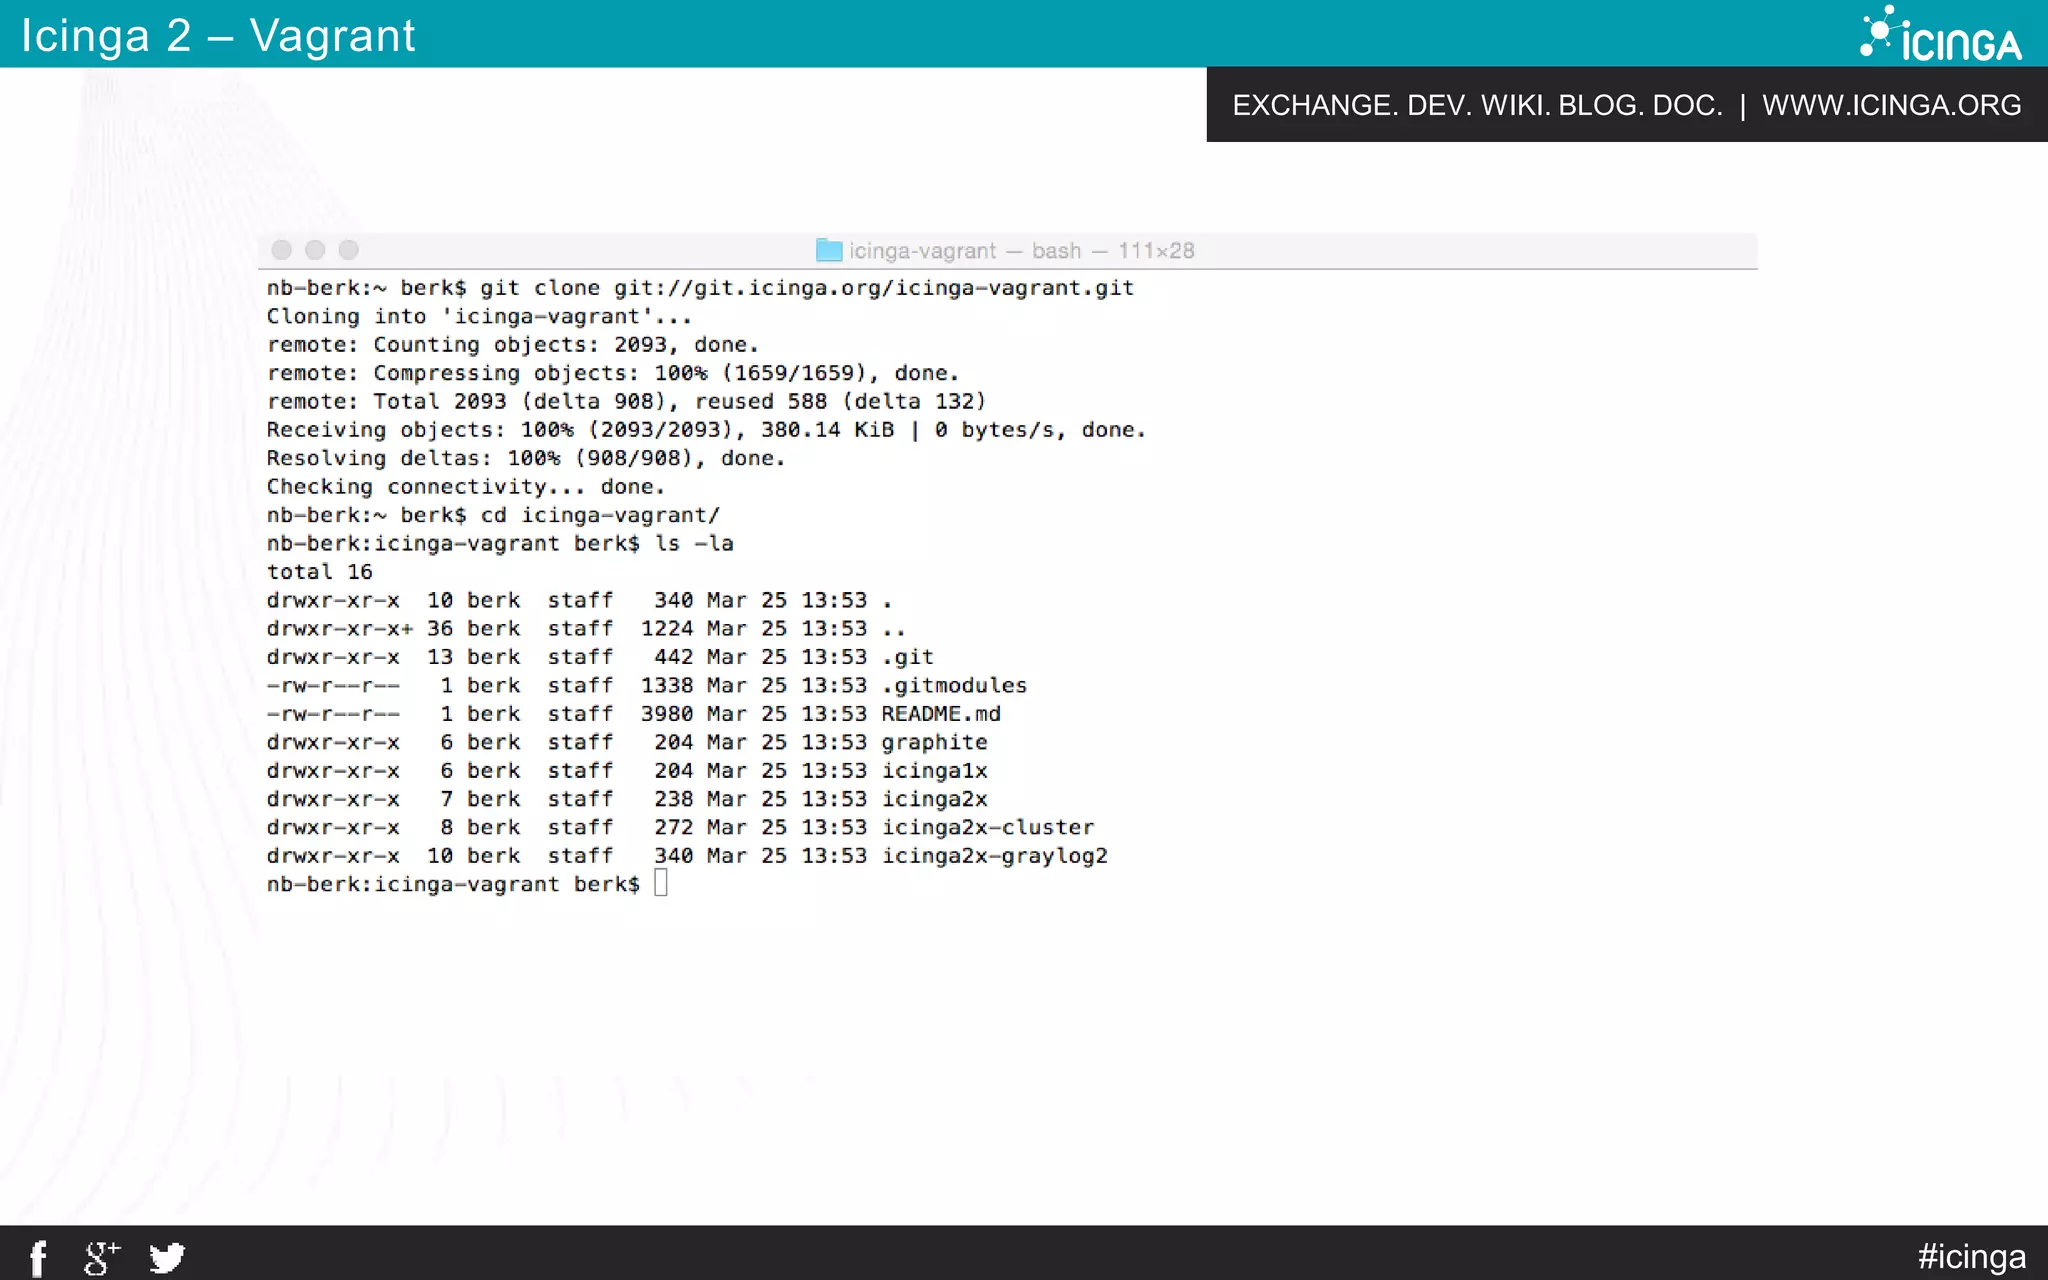This screenshot has height=1280, width=2048.
Task: Click the Google Plus icon in footer
Action: tap(101, 1257)
